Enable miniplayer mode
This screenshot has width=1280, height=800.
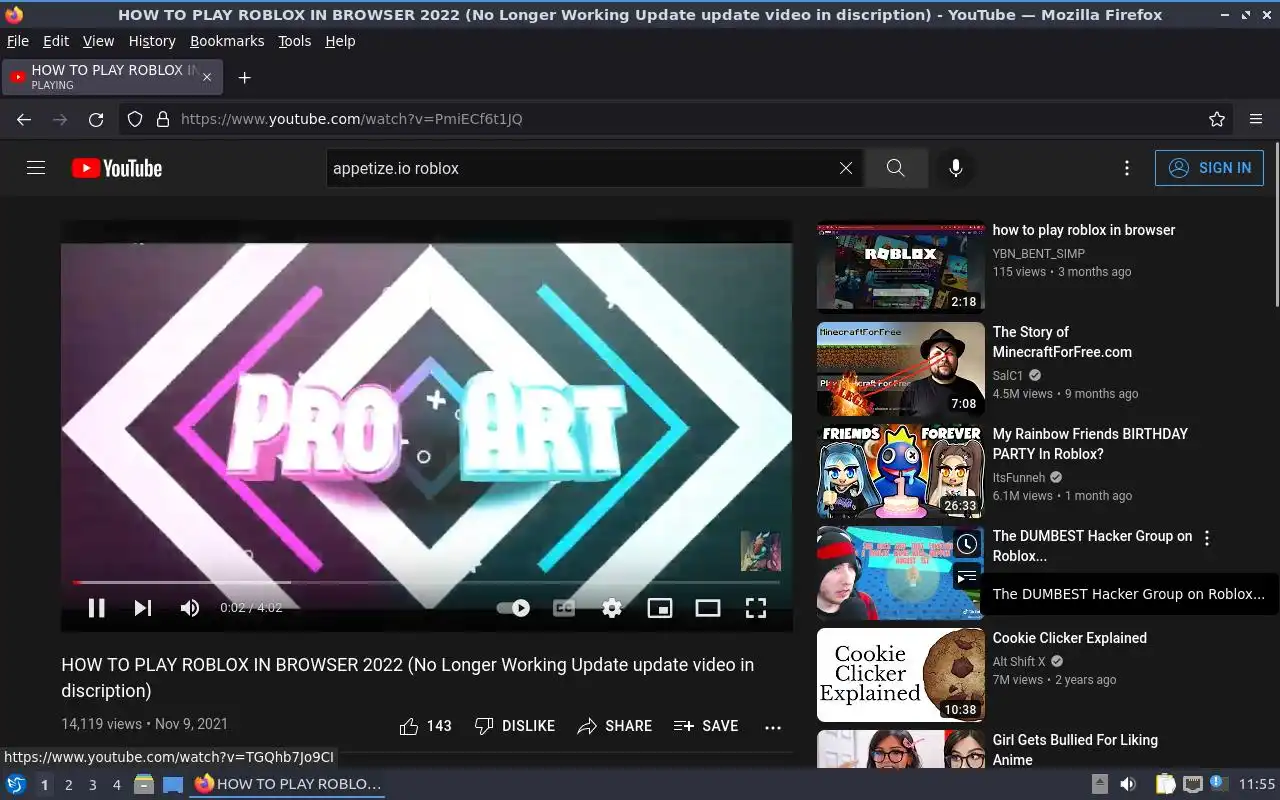660,608
